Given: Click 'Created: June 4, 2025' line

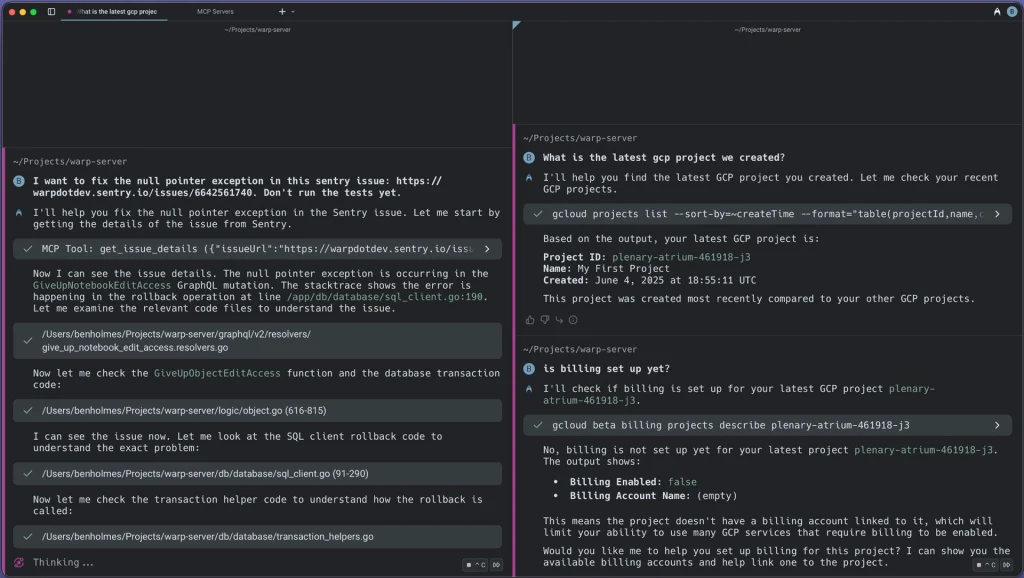Looking at the screenshot, I should tap(649, 280).
